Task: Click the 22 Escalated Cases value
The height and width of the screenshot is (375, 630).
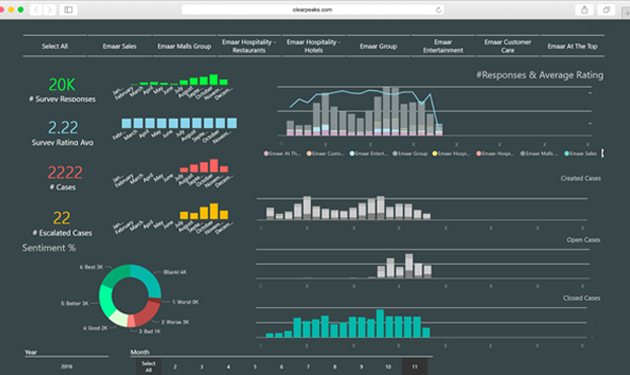Action: tap(61, 218)
